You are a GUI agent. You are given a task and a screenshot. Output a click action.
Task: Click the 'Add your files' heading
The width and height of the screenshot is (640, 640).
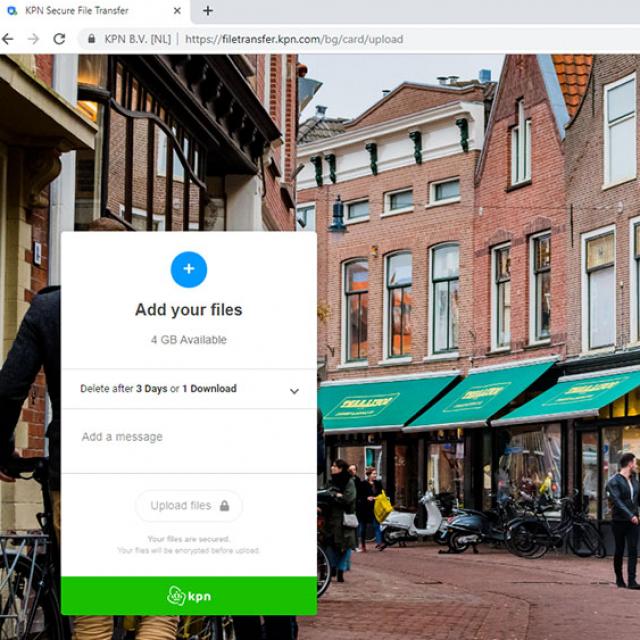[x=188, y=310]
